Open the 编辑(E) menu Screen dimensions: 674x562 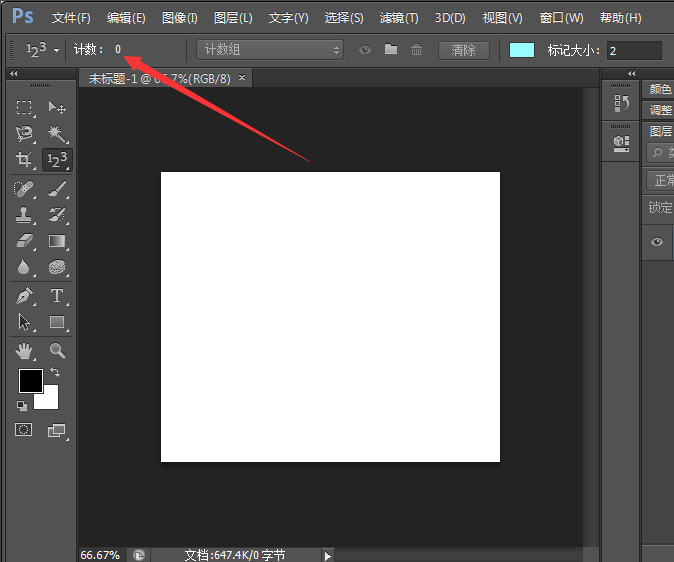(126, 18)
